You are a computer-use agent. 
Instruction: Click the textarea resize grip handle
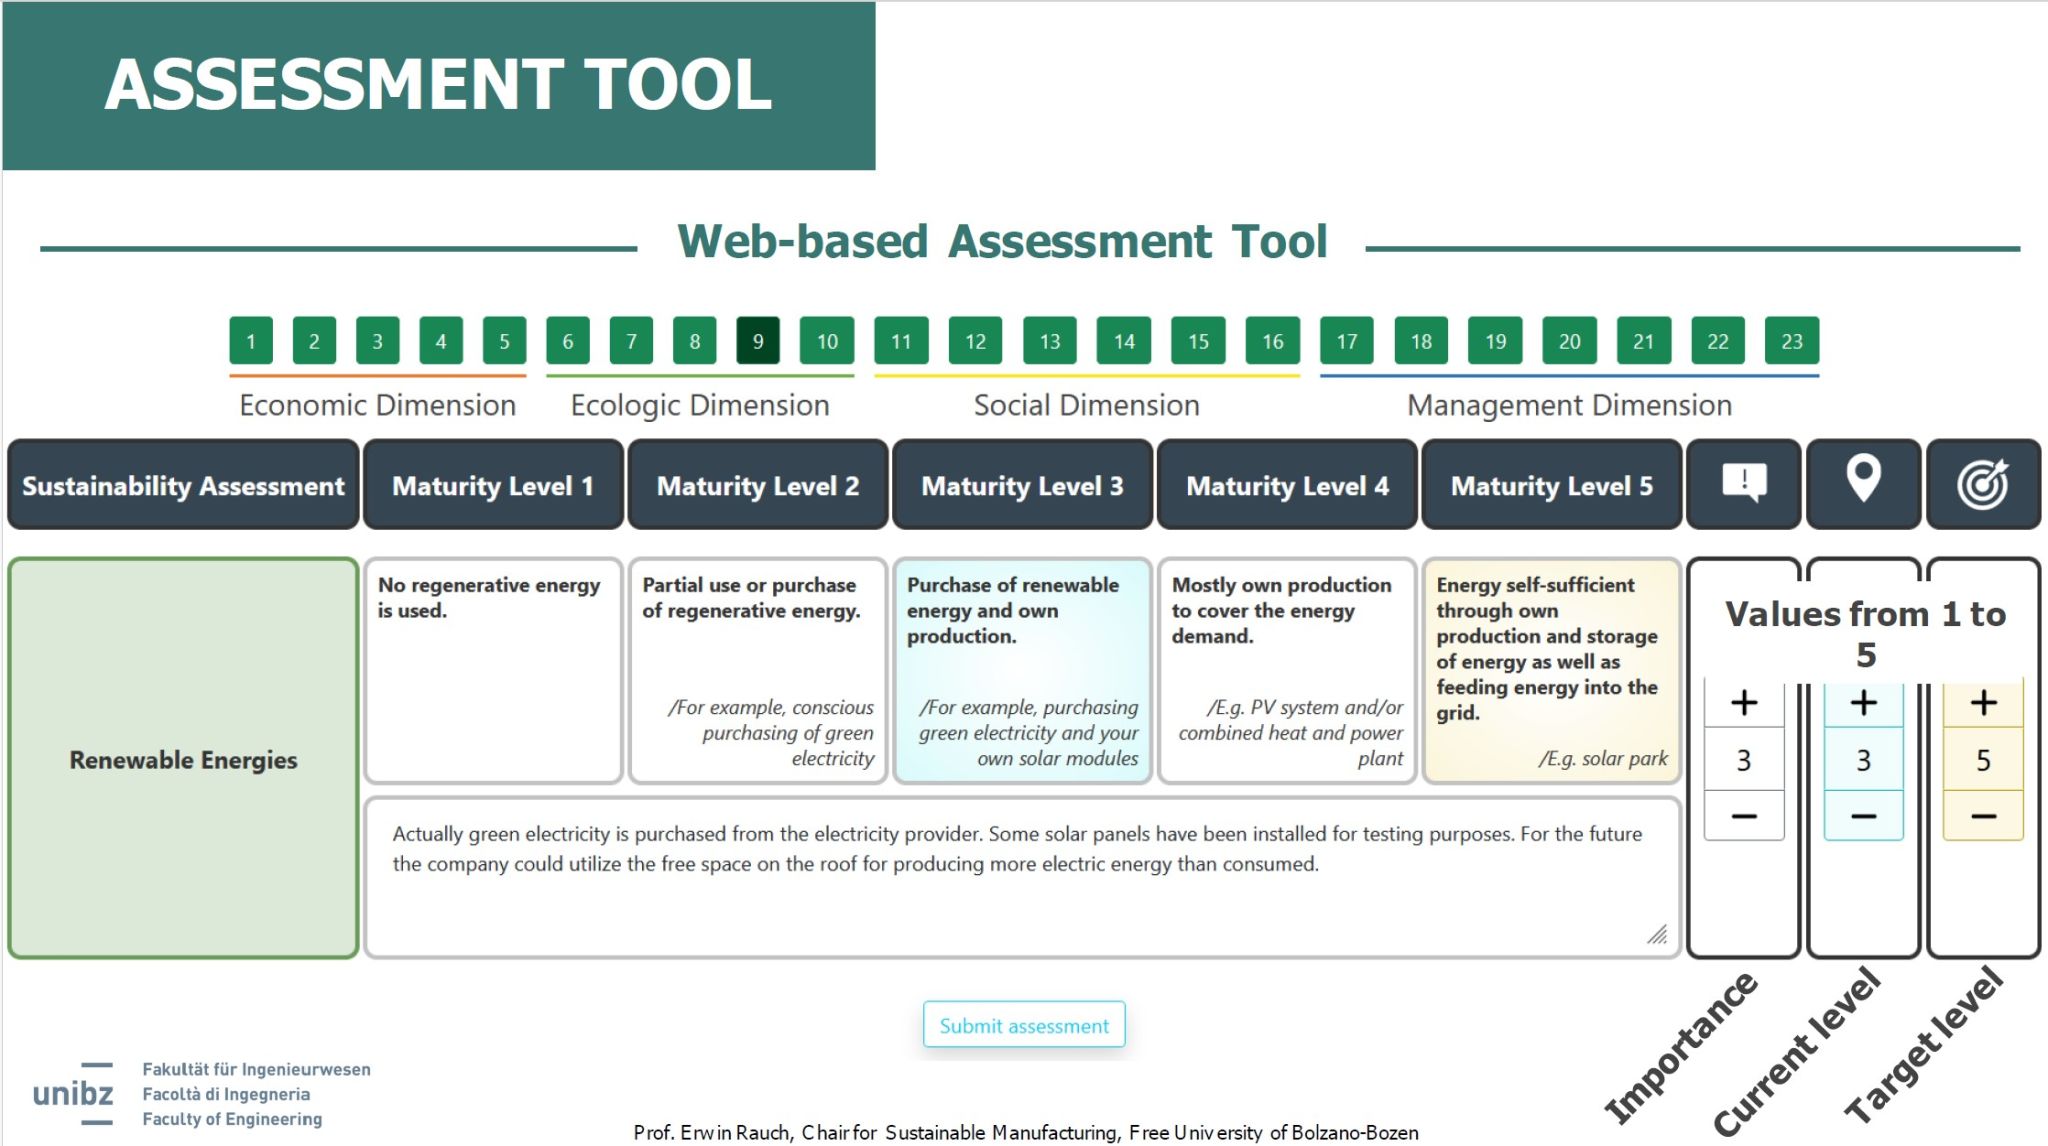pyautogui.click(x=1657, y=934)
